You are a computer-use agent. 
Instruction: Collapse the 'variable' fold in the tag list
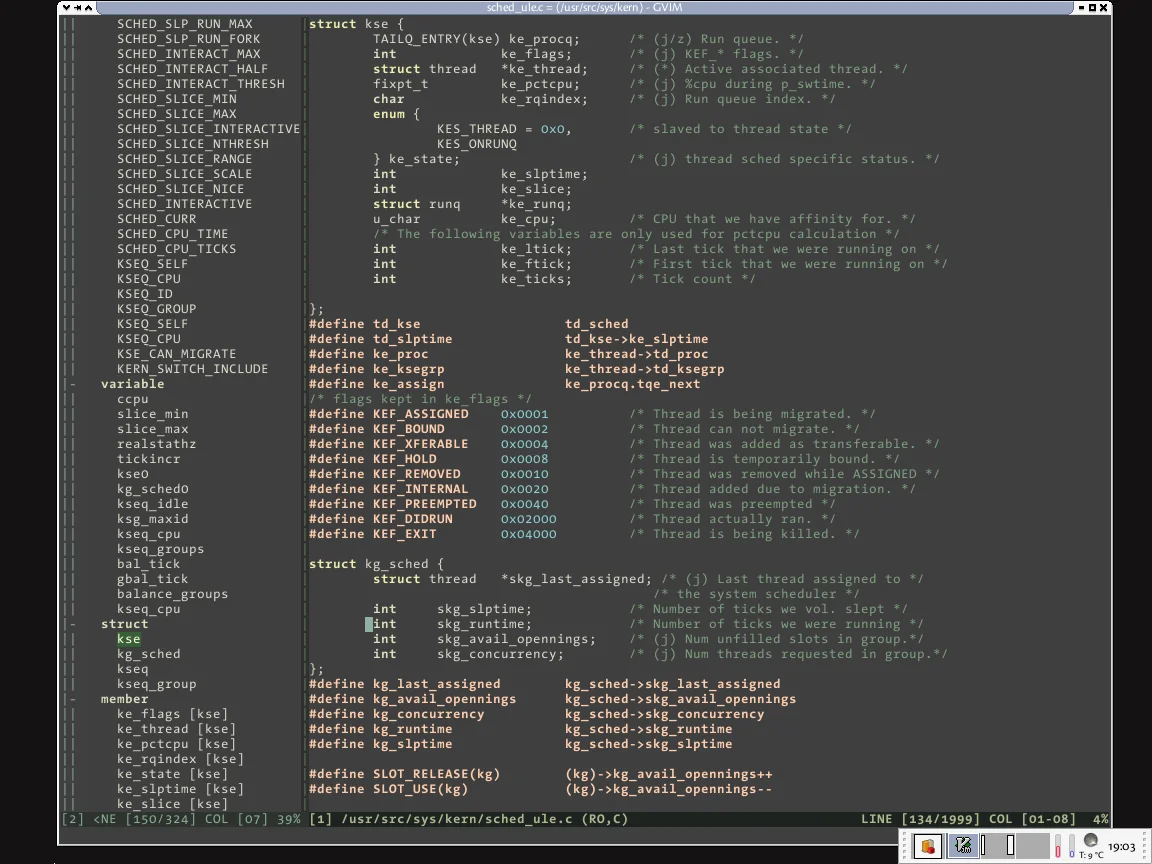click(72, 384)
